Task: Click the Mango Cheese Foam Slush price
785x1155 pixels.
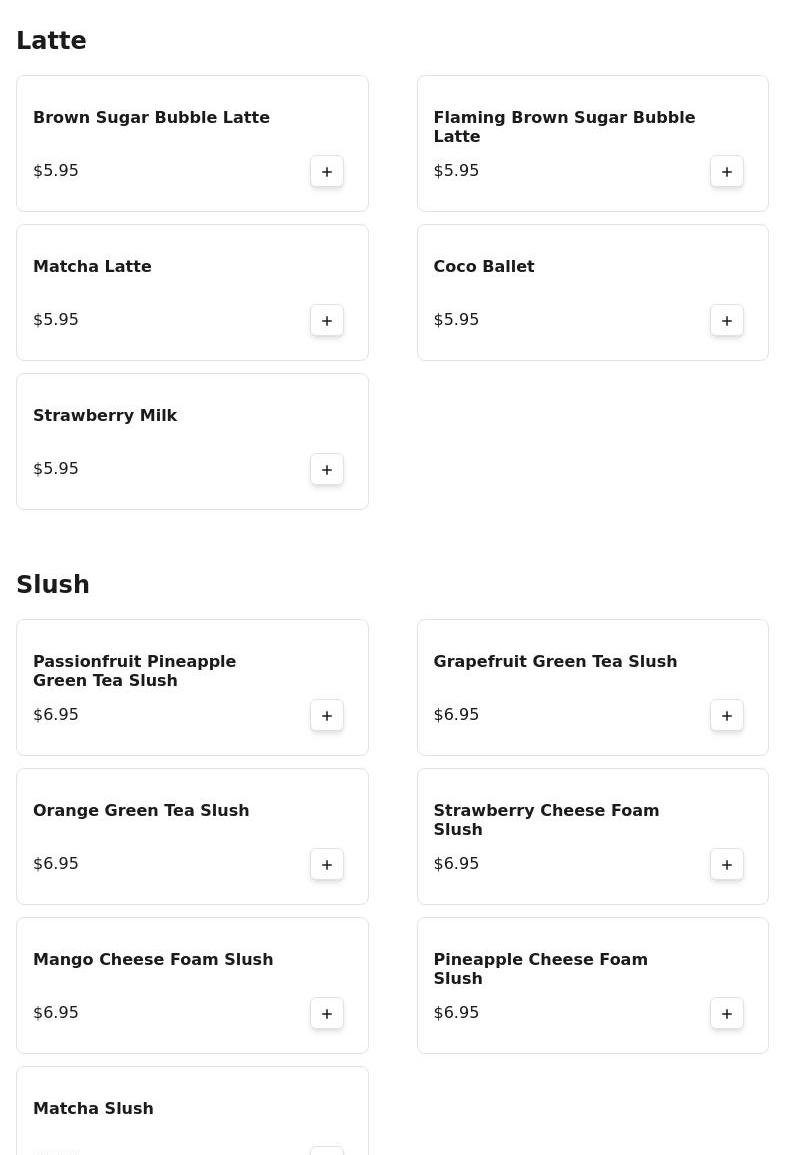Action: coord(56,1012)
